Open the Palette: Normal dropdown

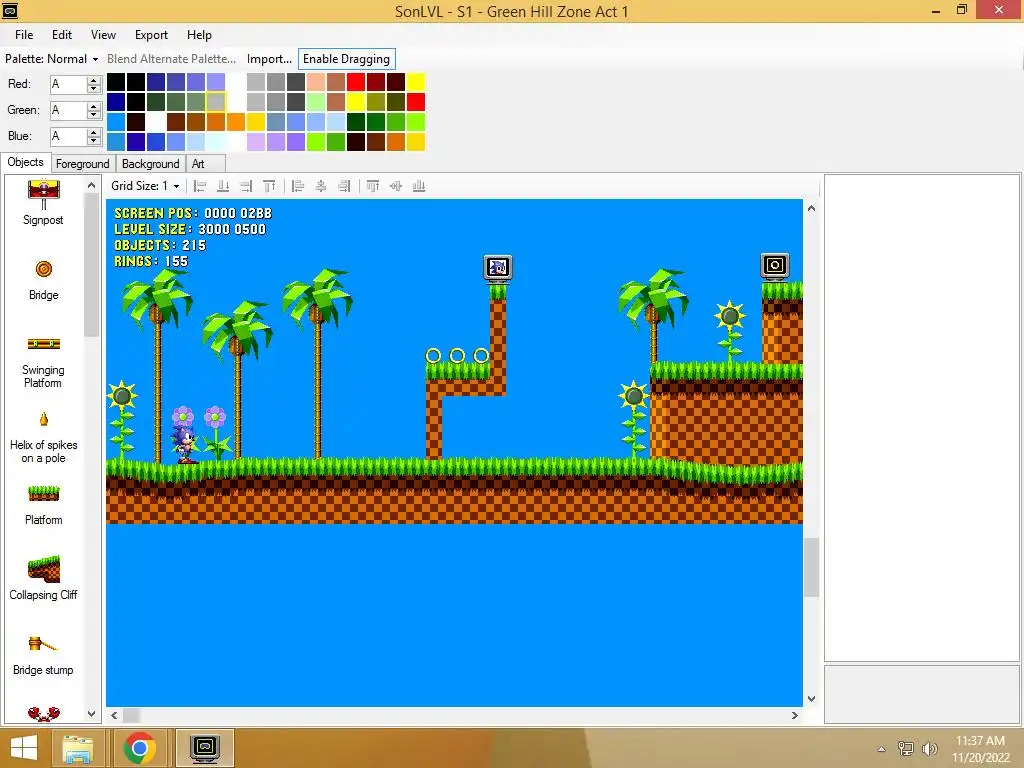[x=52, y=59]
